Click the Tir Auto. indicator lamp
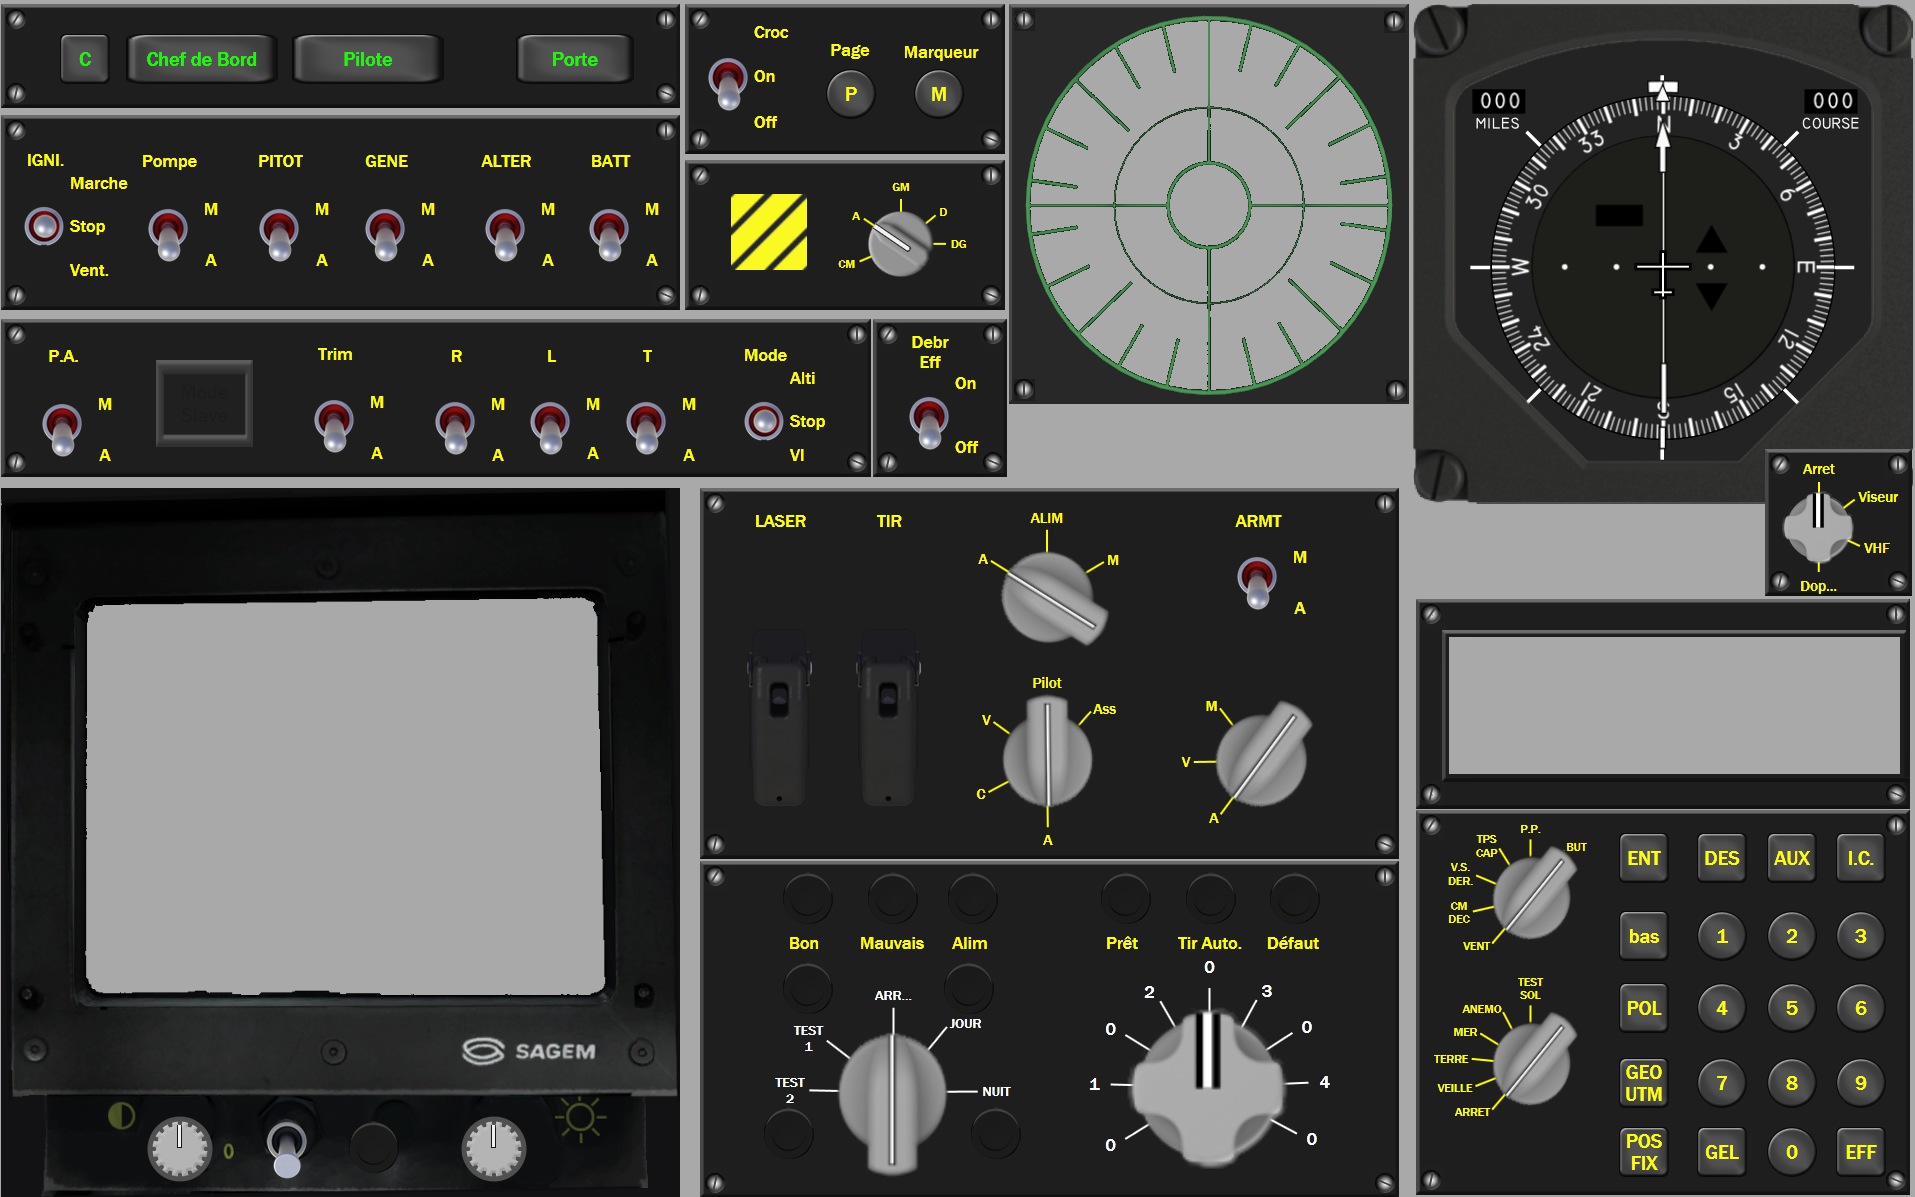Viewport: 1915px width, 1197px height. point(1210,897)
